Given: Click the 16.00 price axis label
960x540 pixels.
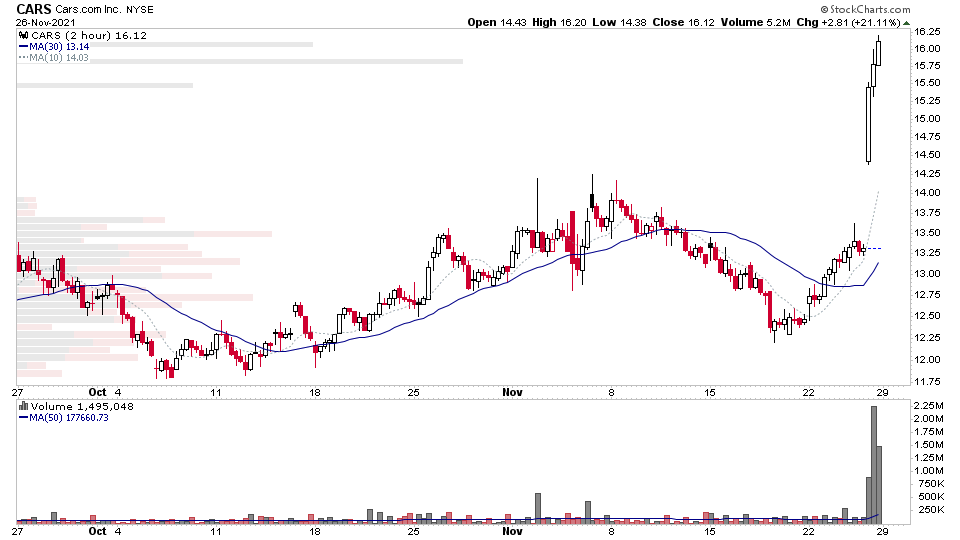Looking at the screenshot, I should click(928, 49).
